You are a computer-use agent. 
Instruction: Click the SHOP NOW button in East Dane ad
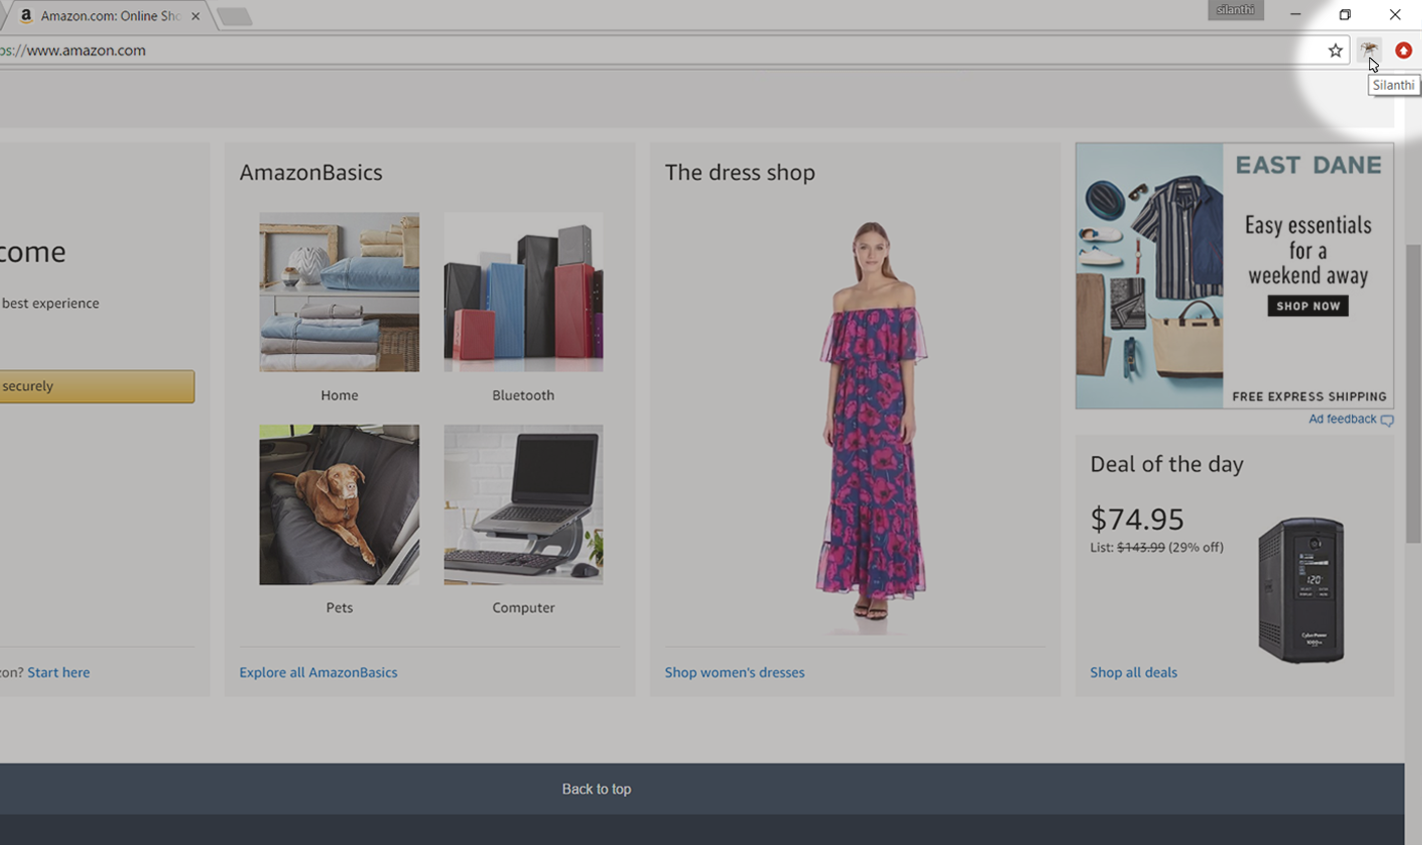click(x=1308, y=306)
